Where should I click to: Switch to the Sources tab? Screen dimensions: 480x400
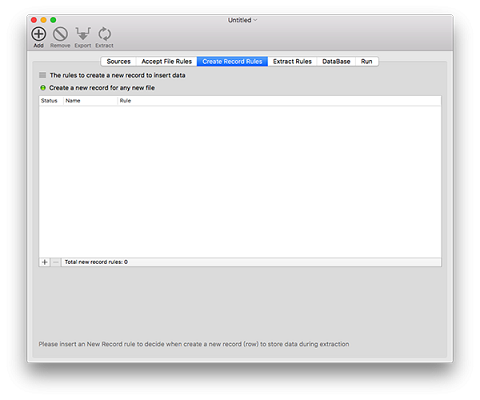pyautogui.click(x=118, y=62)
